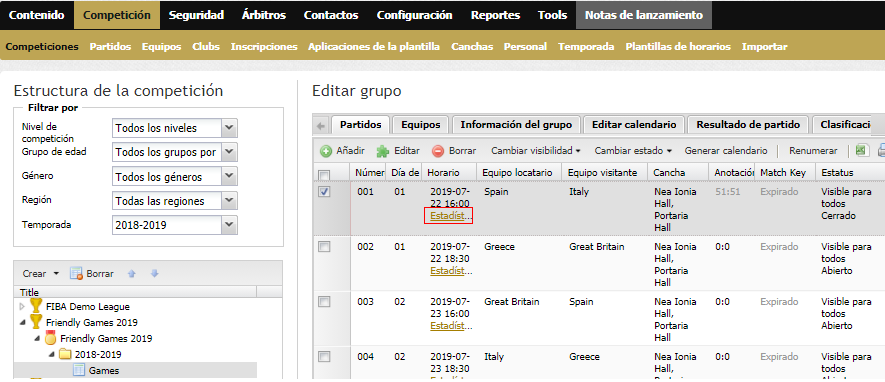
Task: Move tree item down with arrow
Action: click(155, 274)
